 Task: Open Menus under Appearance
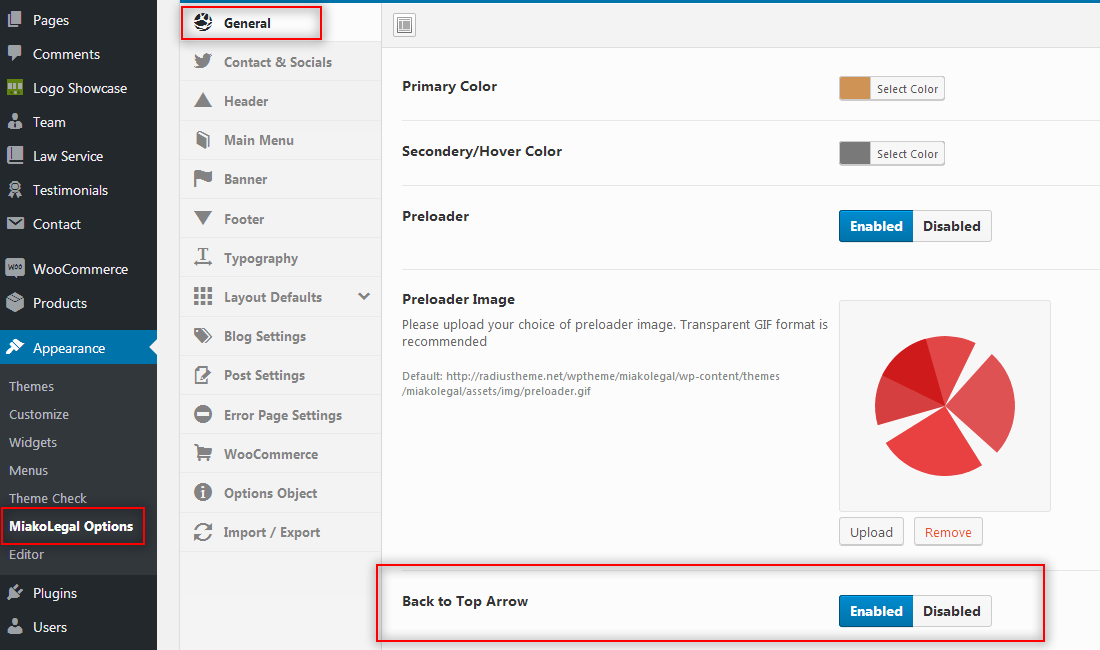coord(29,470)
